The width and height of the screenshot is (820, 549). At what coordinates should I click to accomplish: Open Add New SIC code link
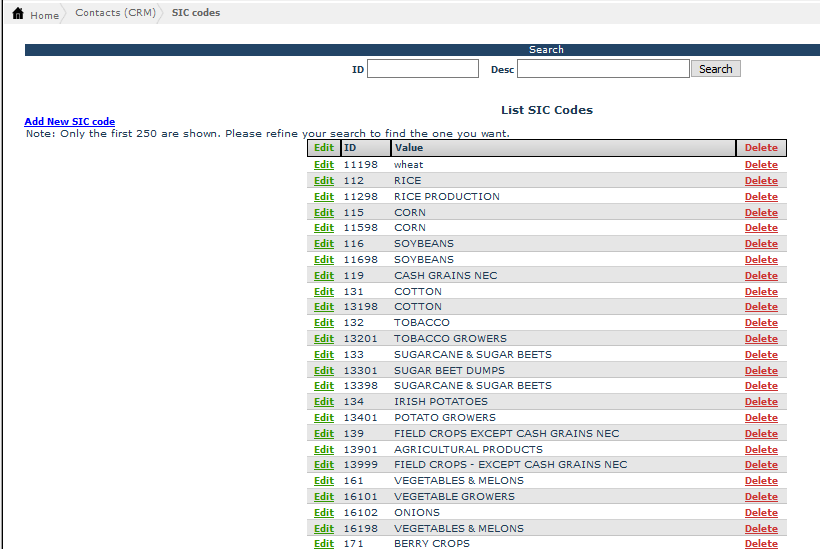point(70,122)
